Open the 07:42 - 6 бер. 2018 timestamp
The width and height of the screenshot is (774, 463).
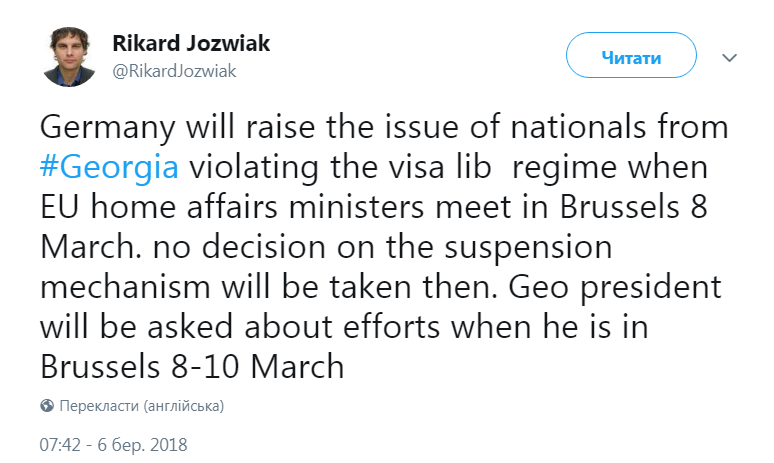point(114,443)
